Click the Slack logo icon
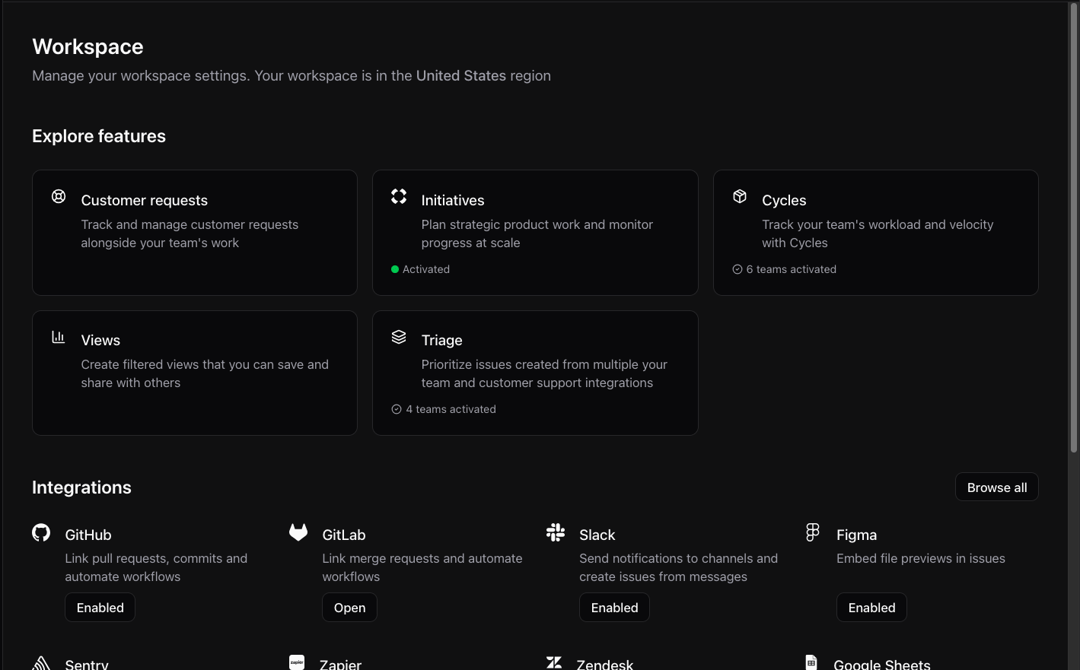This screenshot has width=1080, height=670. point(555,533)
